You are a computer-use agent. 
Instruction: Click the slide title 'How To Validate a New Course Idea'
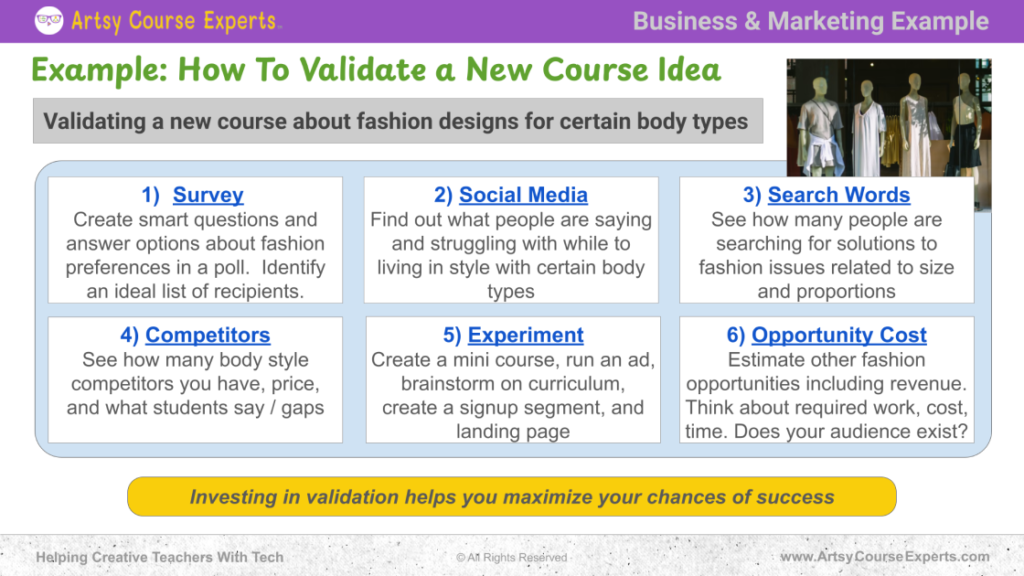[375, 70]
